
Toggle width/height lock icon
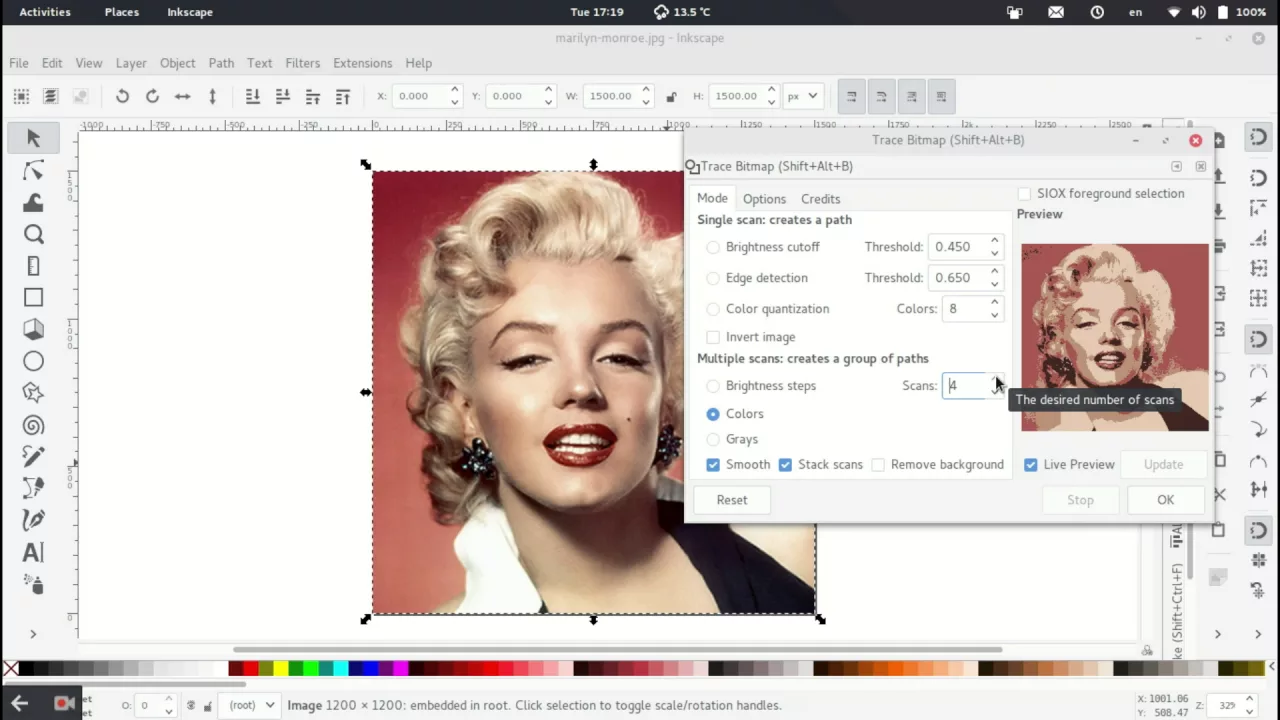coord(671,96)
